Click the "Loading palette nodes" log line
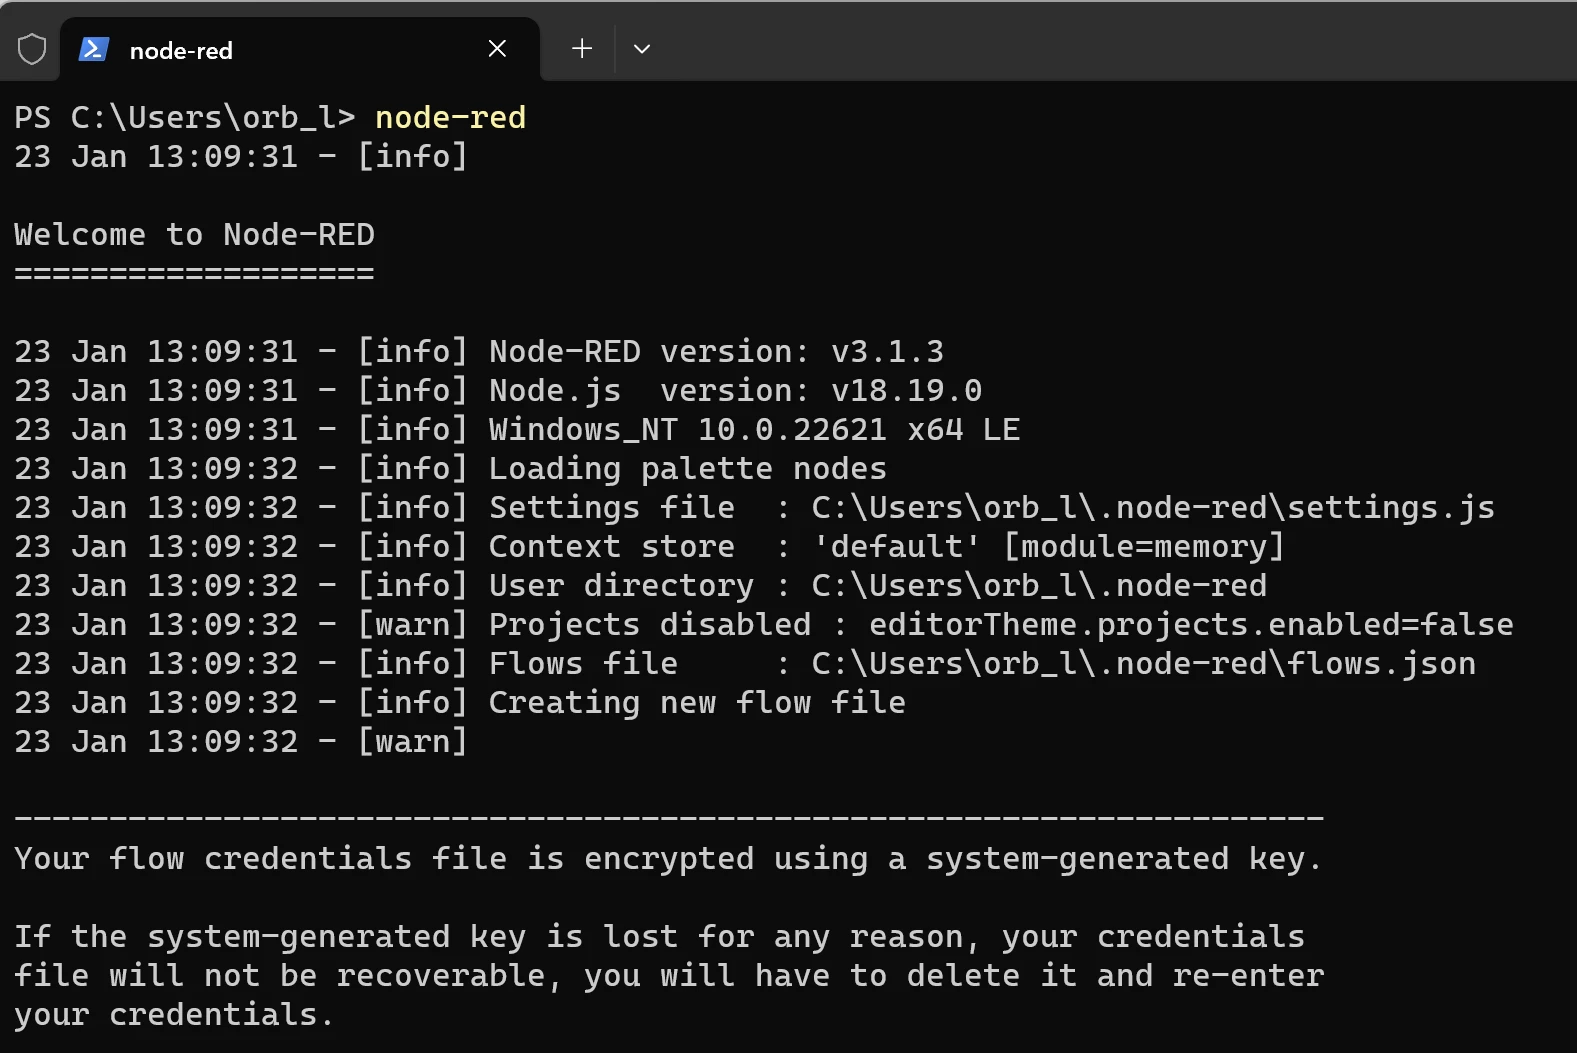Image resolution: width=1577 pixels, height=1053 pixels. click(x=687, y=469)
